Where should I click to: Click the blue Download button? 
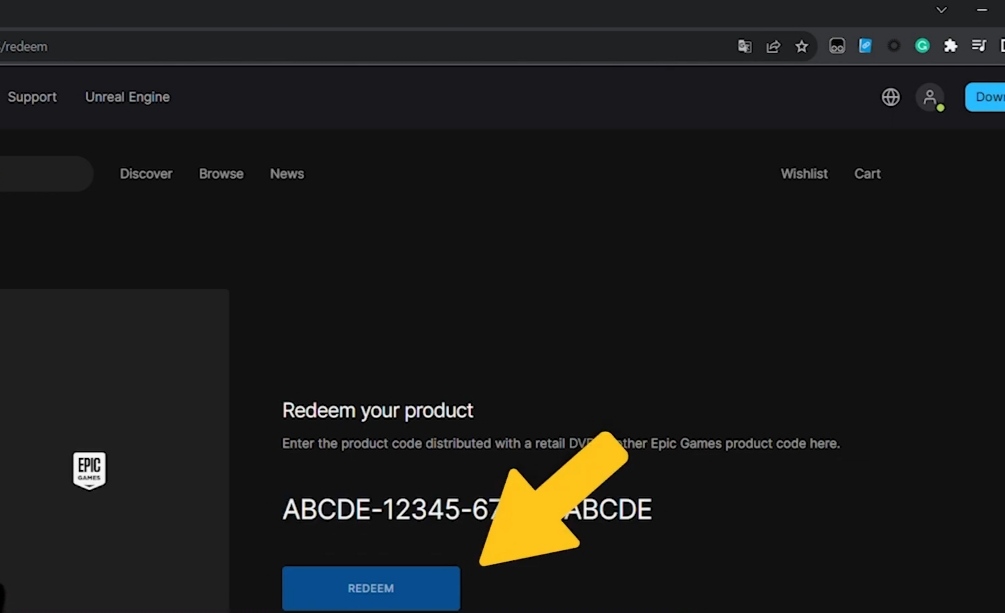coord(985,97)
